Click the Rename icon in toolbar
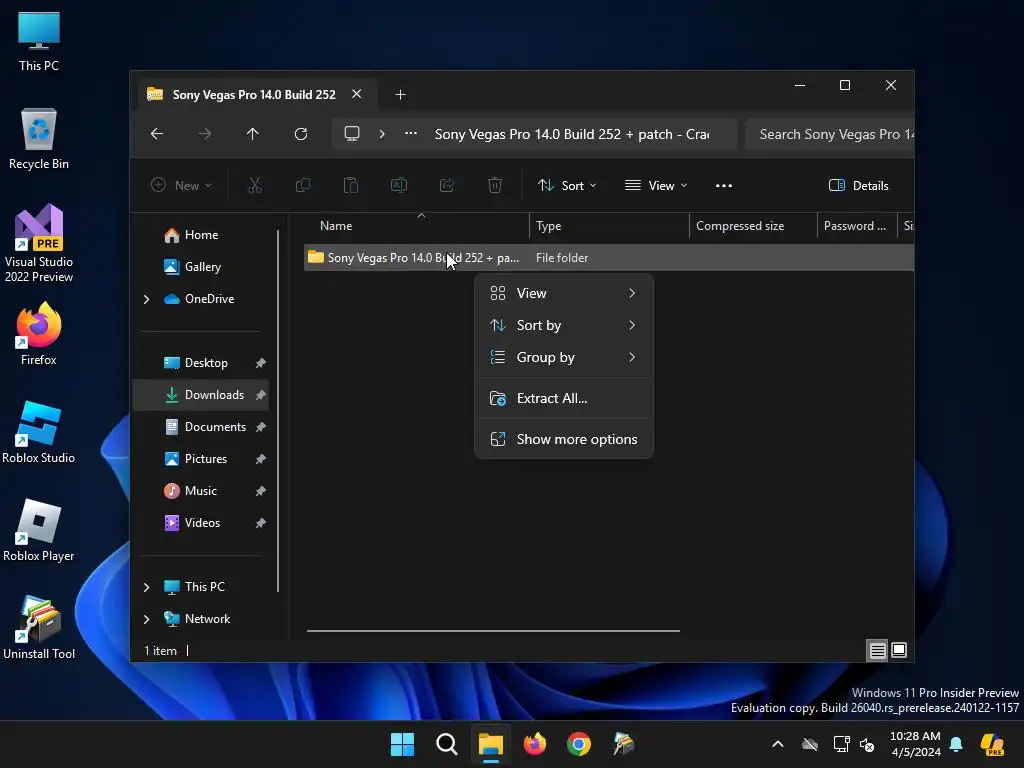1024x768 pixels. tap(398, 185)
